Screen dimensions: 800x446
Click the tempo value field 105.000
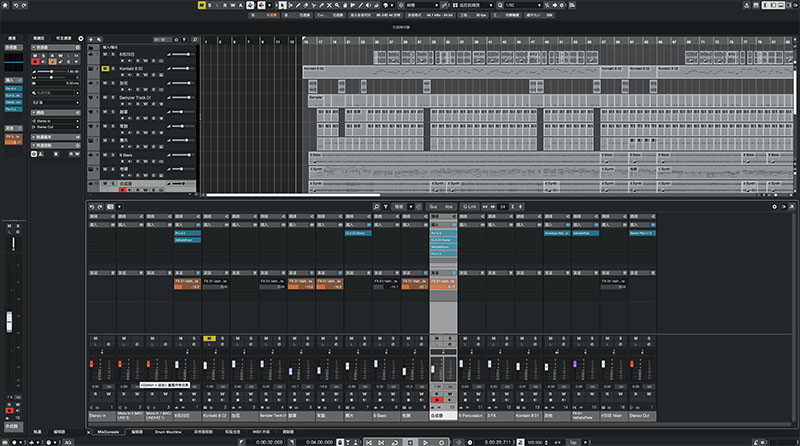click(534, 442)
